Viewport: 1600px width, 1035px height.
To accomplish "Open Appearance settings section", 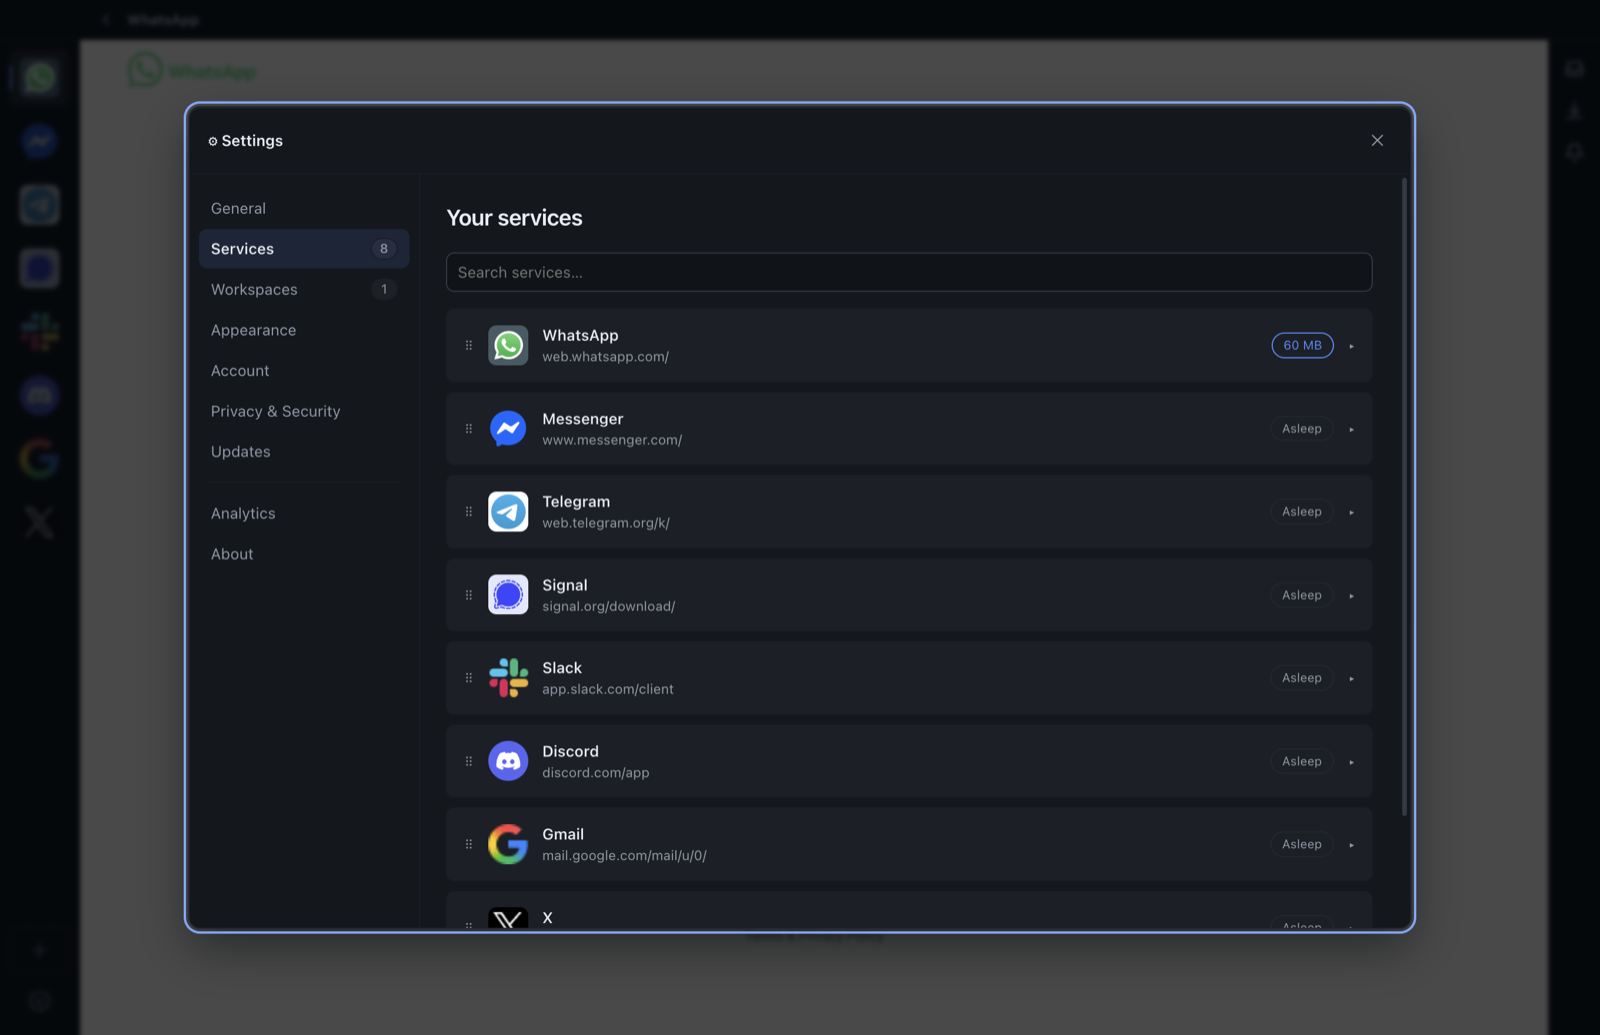I will click(x=304, y=330).
